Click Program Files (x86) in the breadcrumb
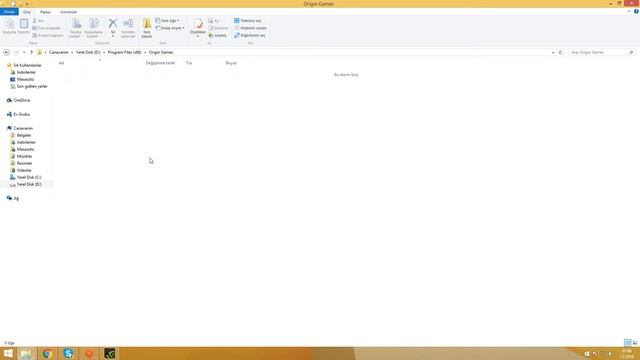 point(124,52)
